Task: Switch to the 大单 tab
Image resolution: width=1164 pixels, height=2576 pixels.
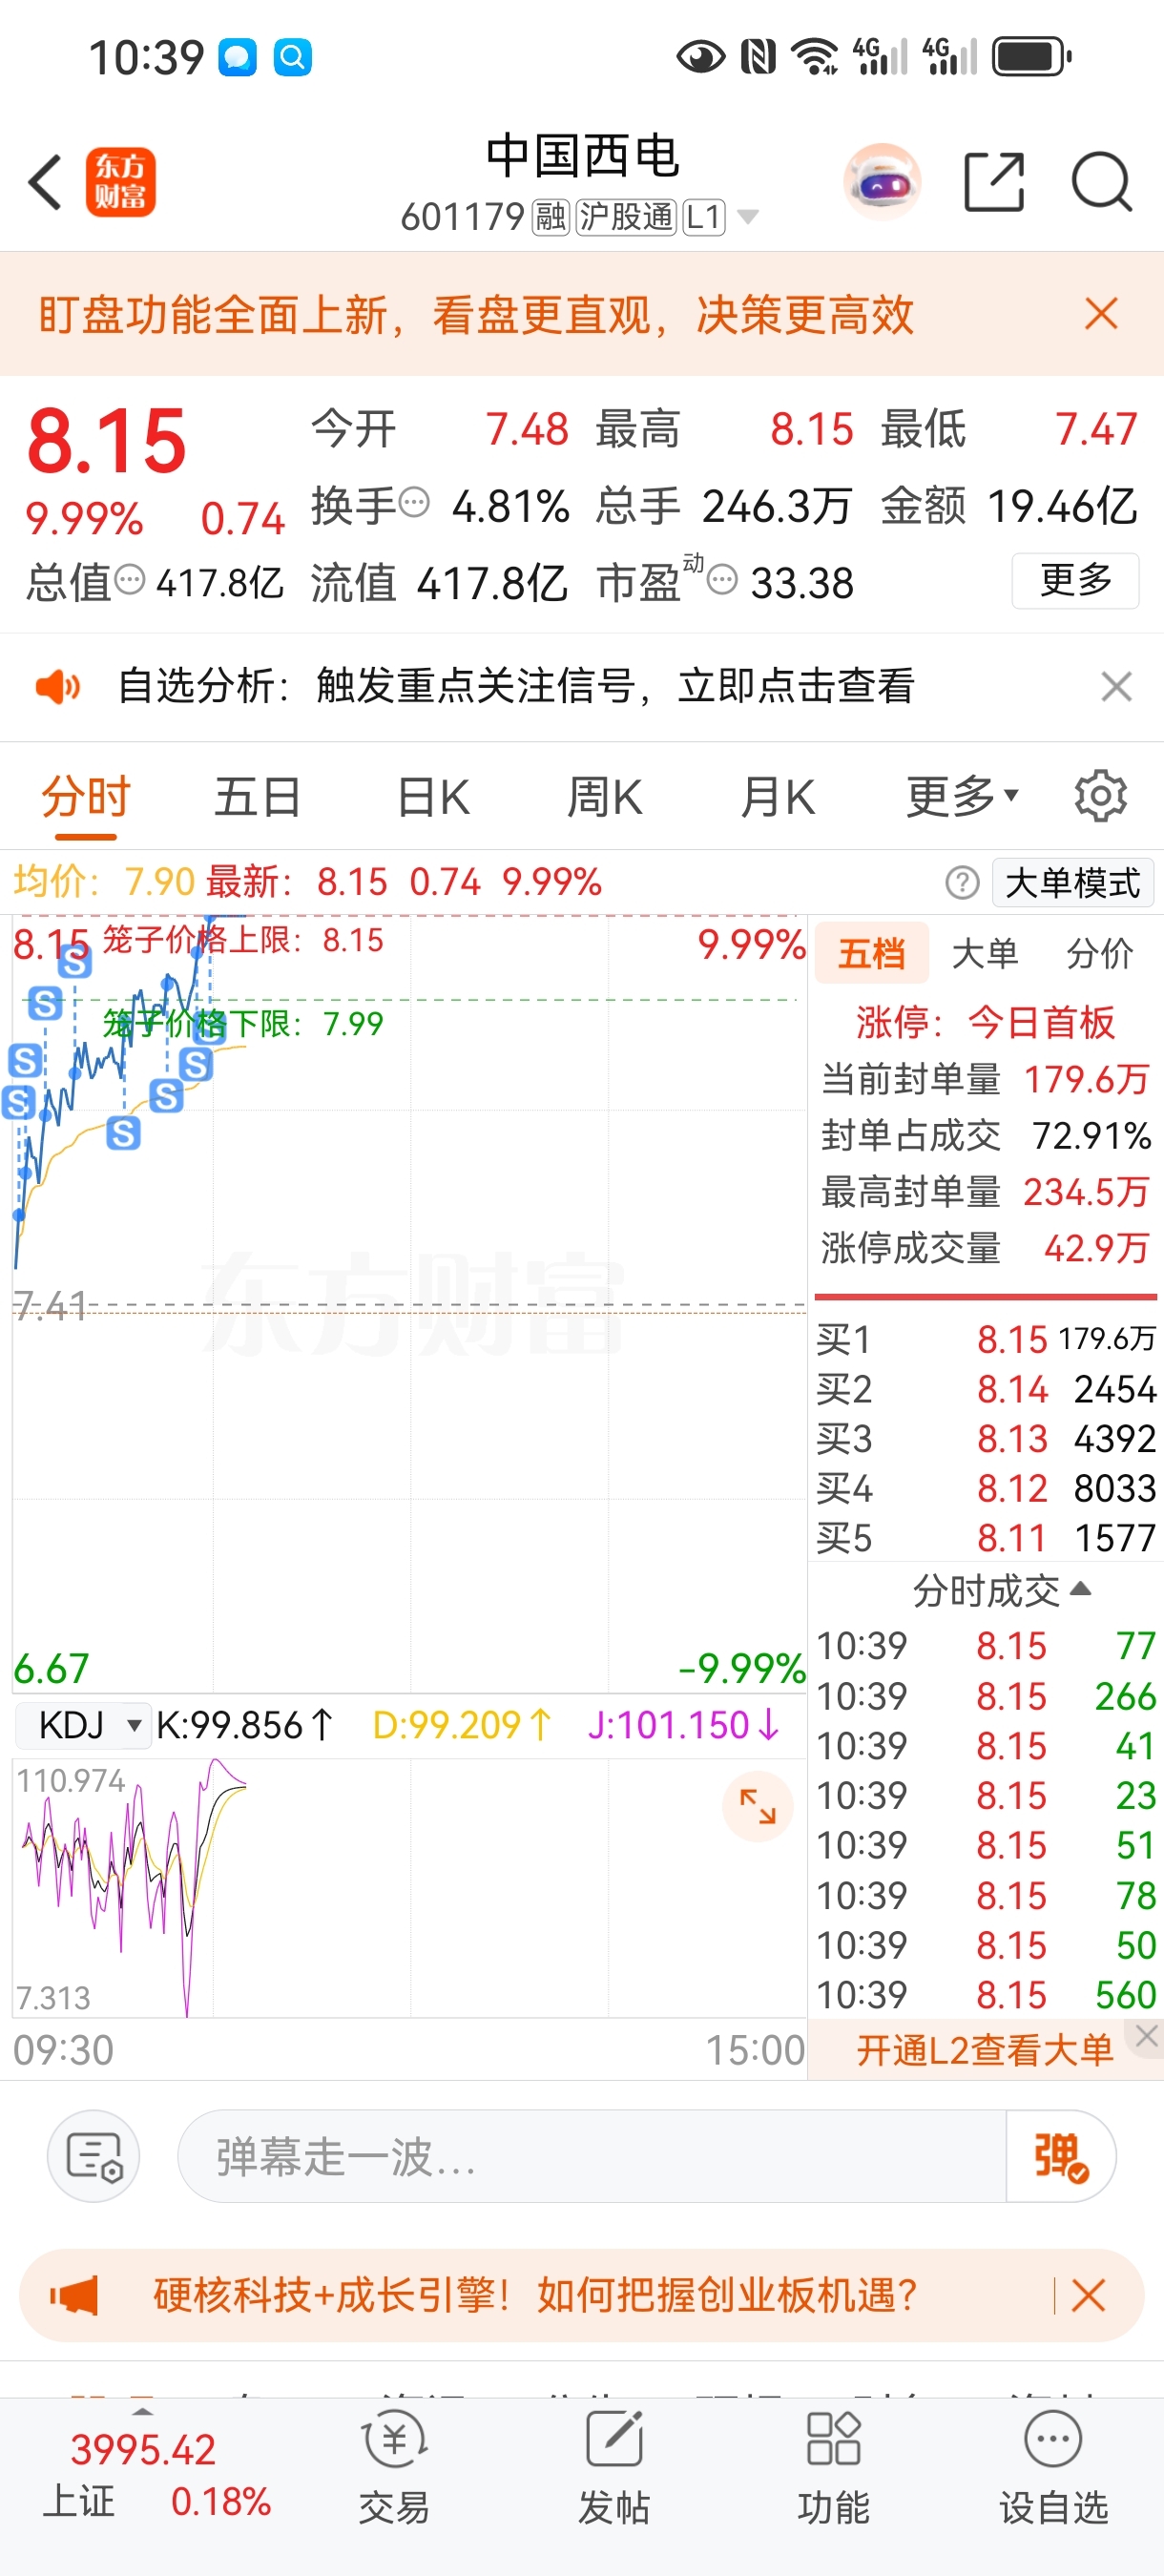Action: [985, 954]
